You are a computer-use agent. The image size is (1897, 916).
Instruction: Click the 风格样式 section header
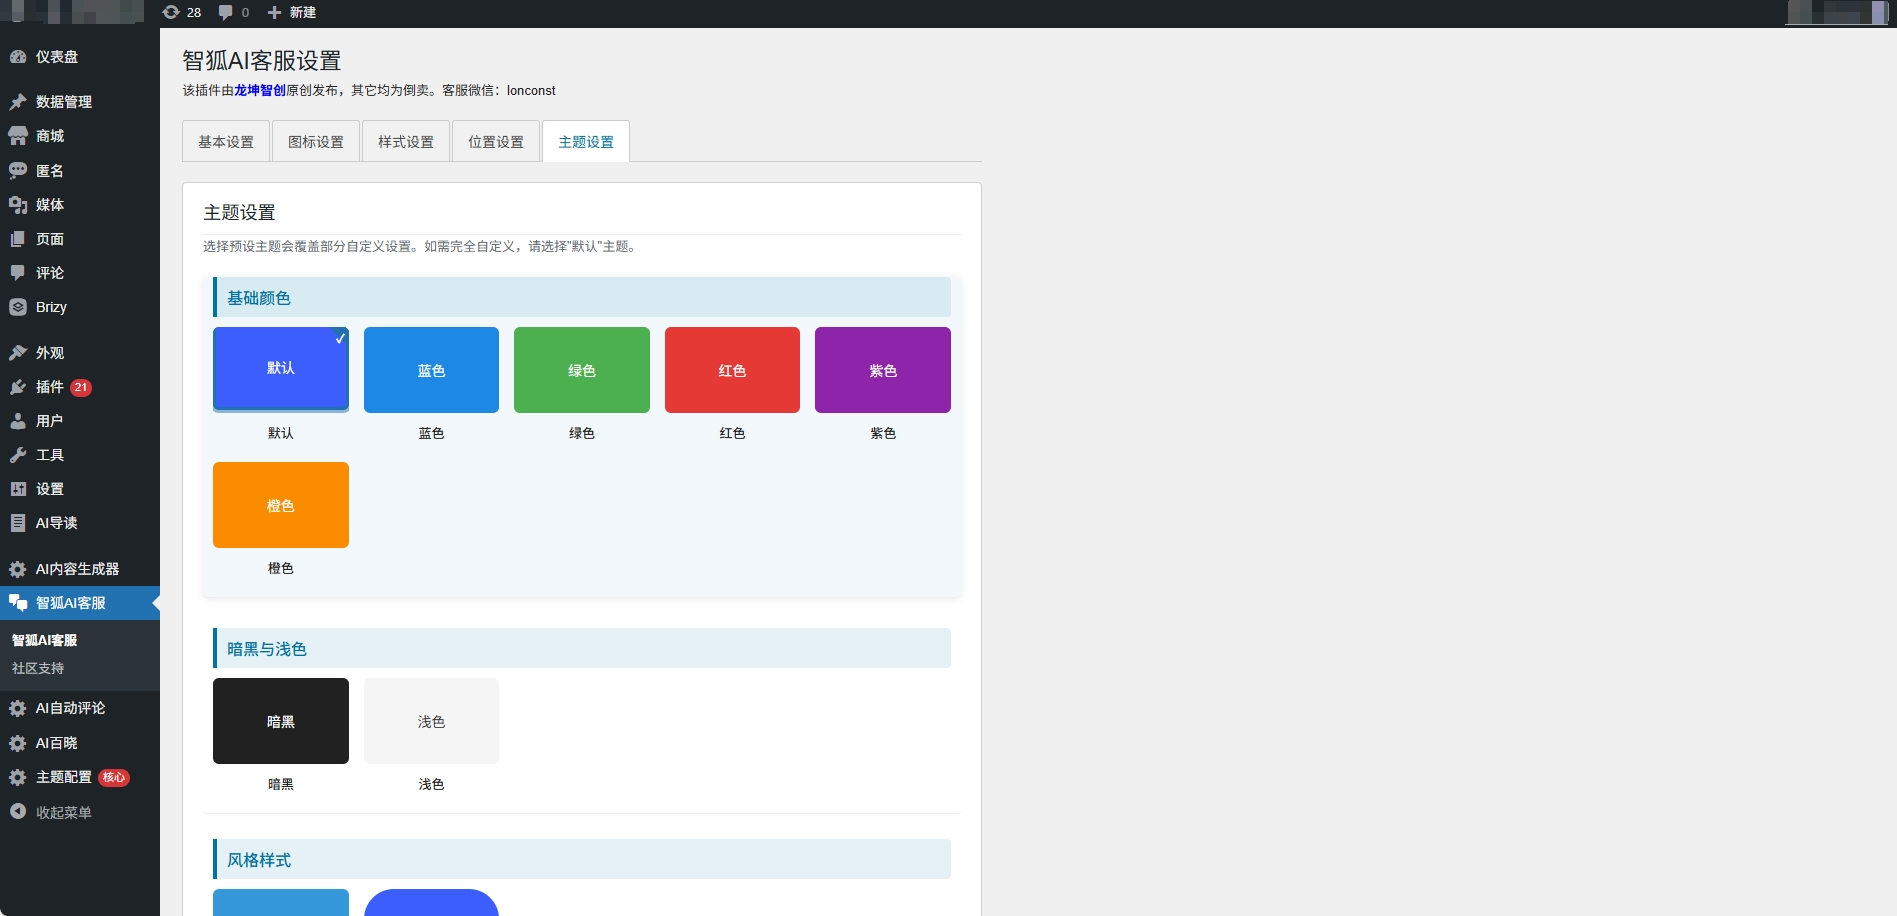point(582,859)
